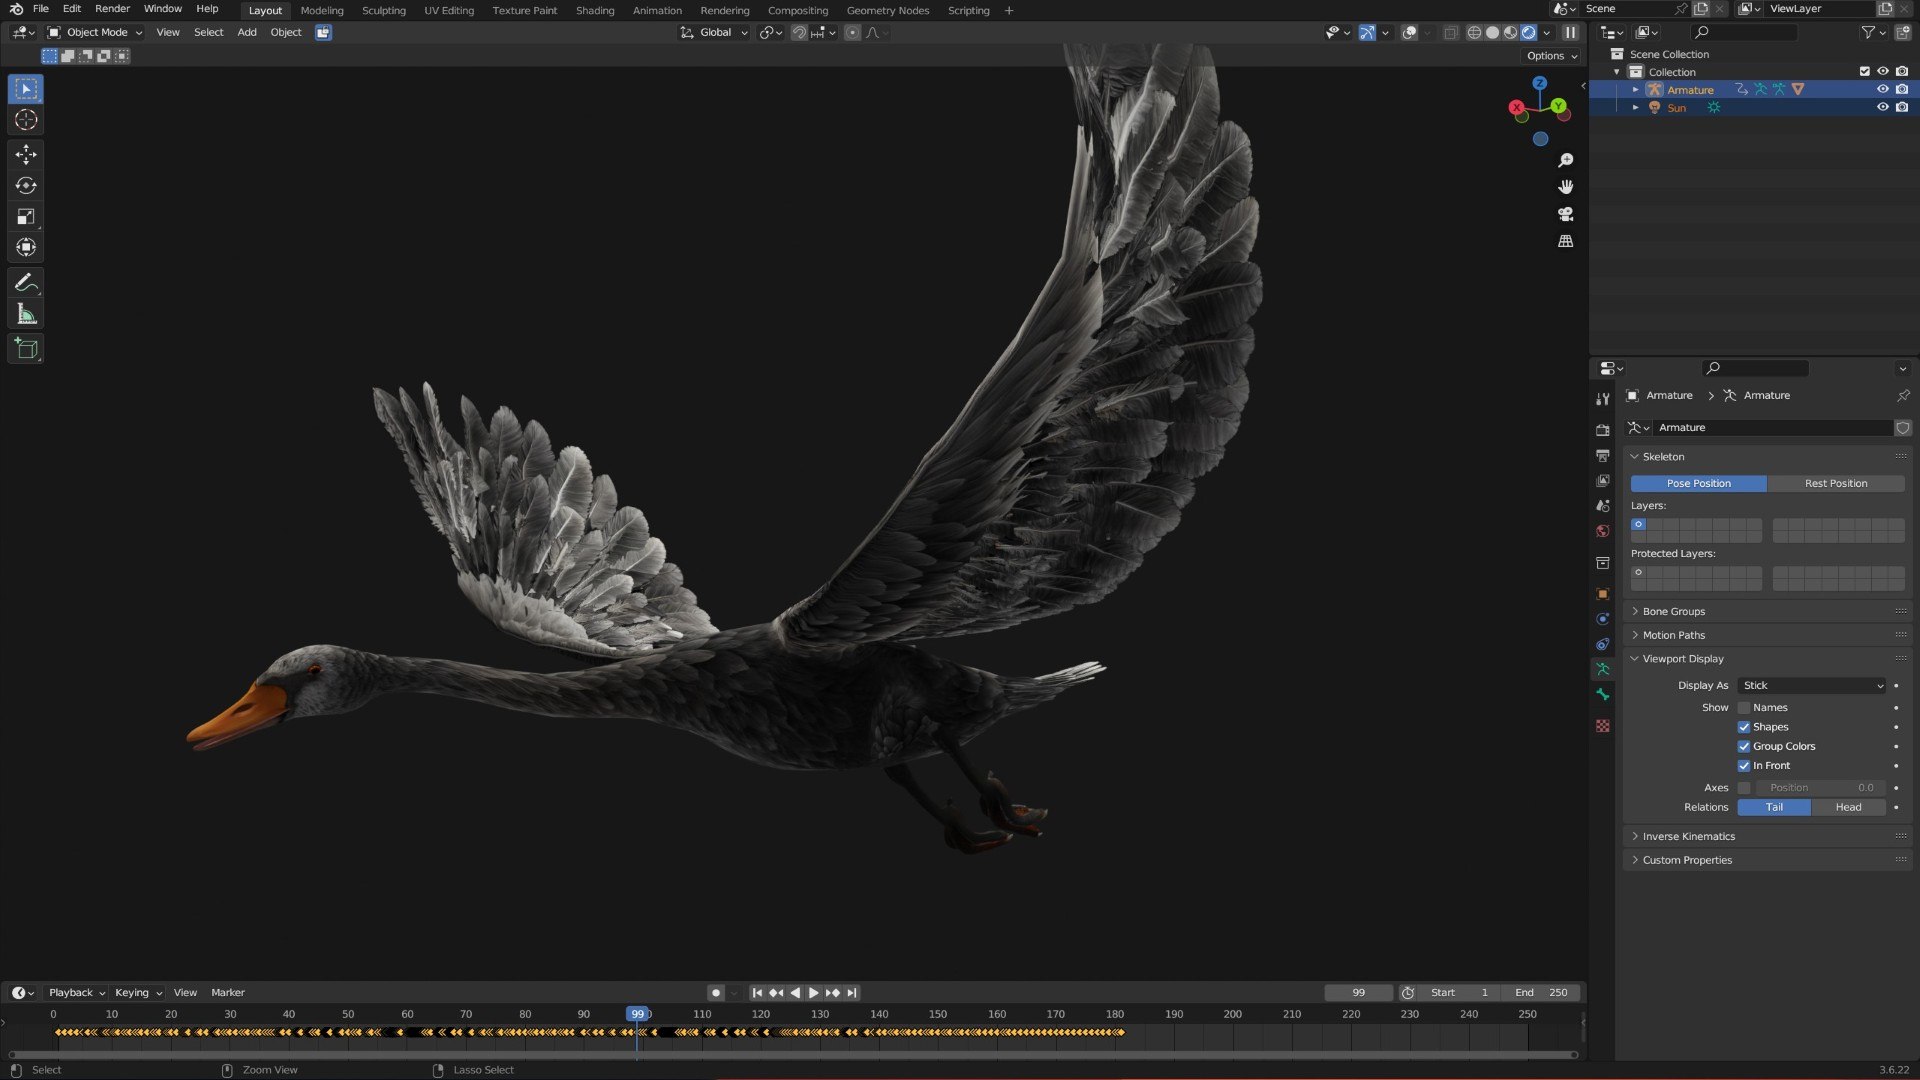Open the Object Mode dropdown
1920x1080 pixels.
point(95,32)
